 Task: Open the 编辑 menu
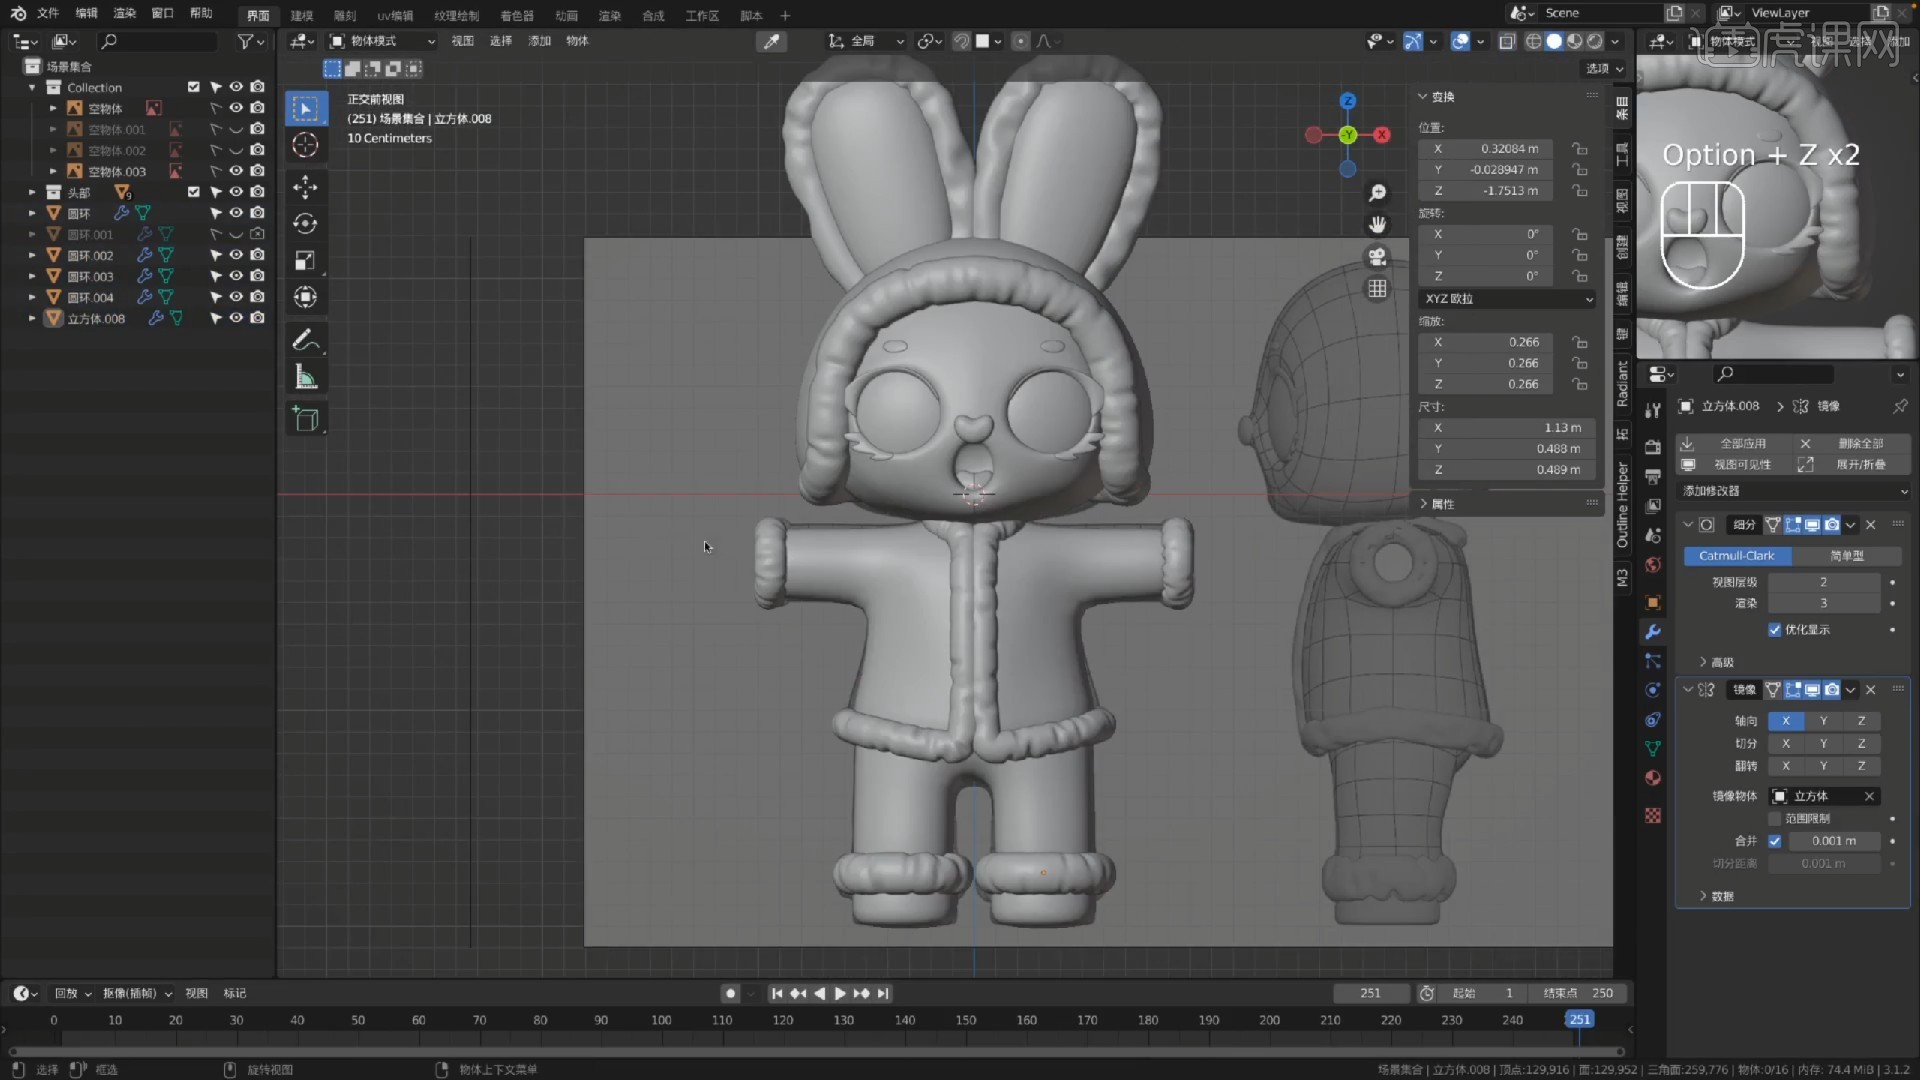tap(87, 13)
